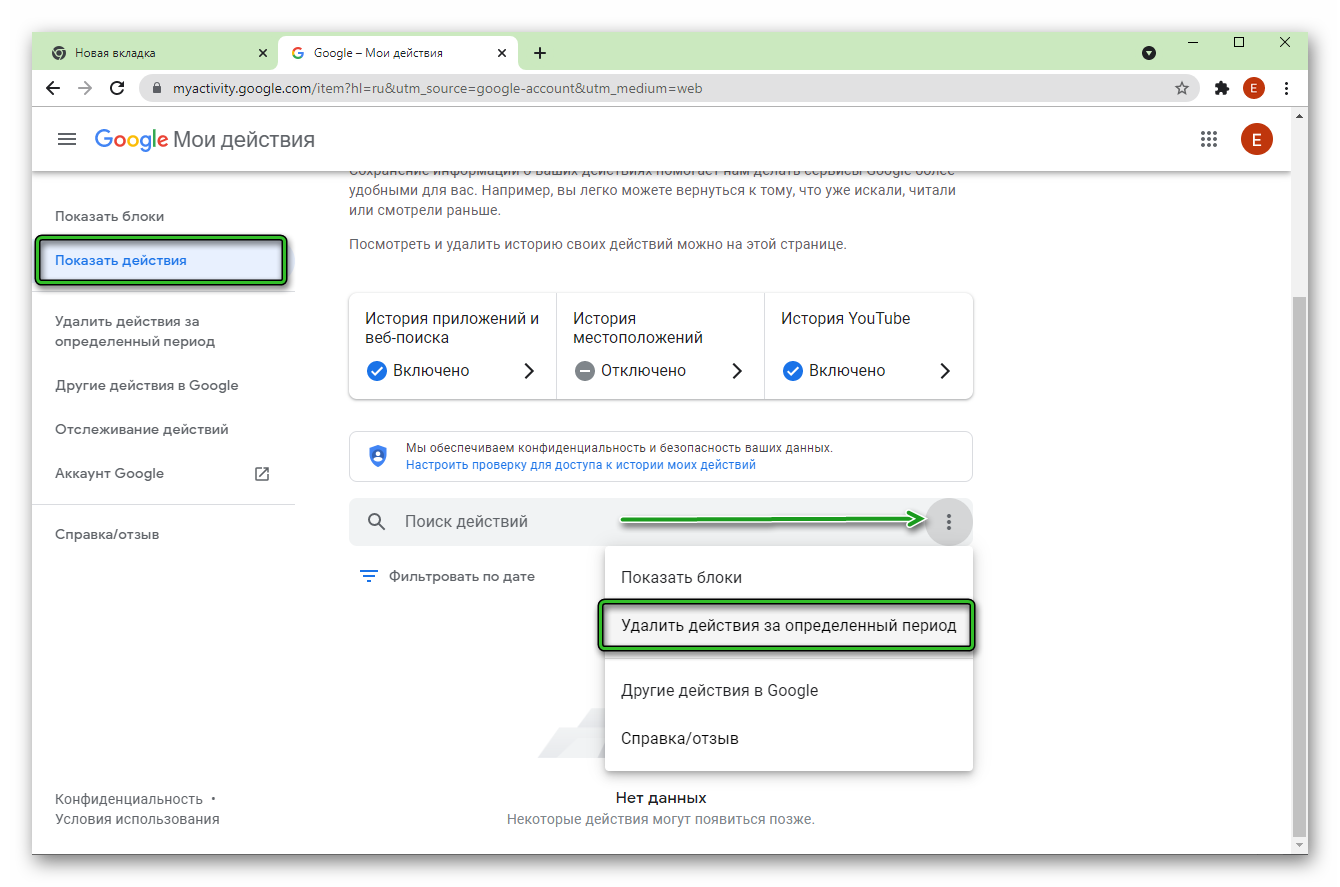Open the Google apps grid
1340x887 pixels.
(1208, 139)
